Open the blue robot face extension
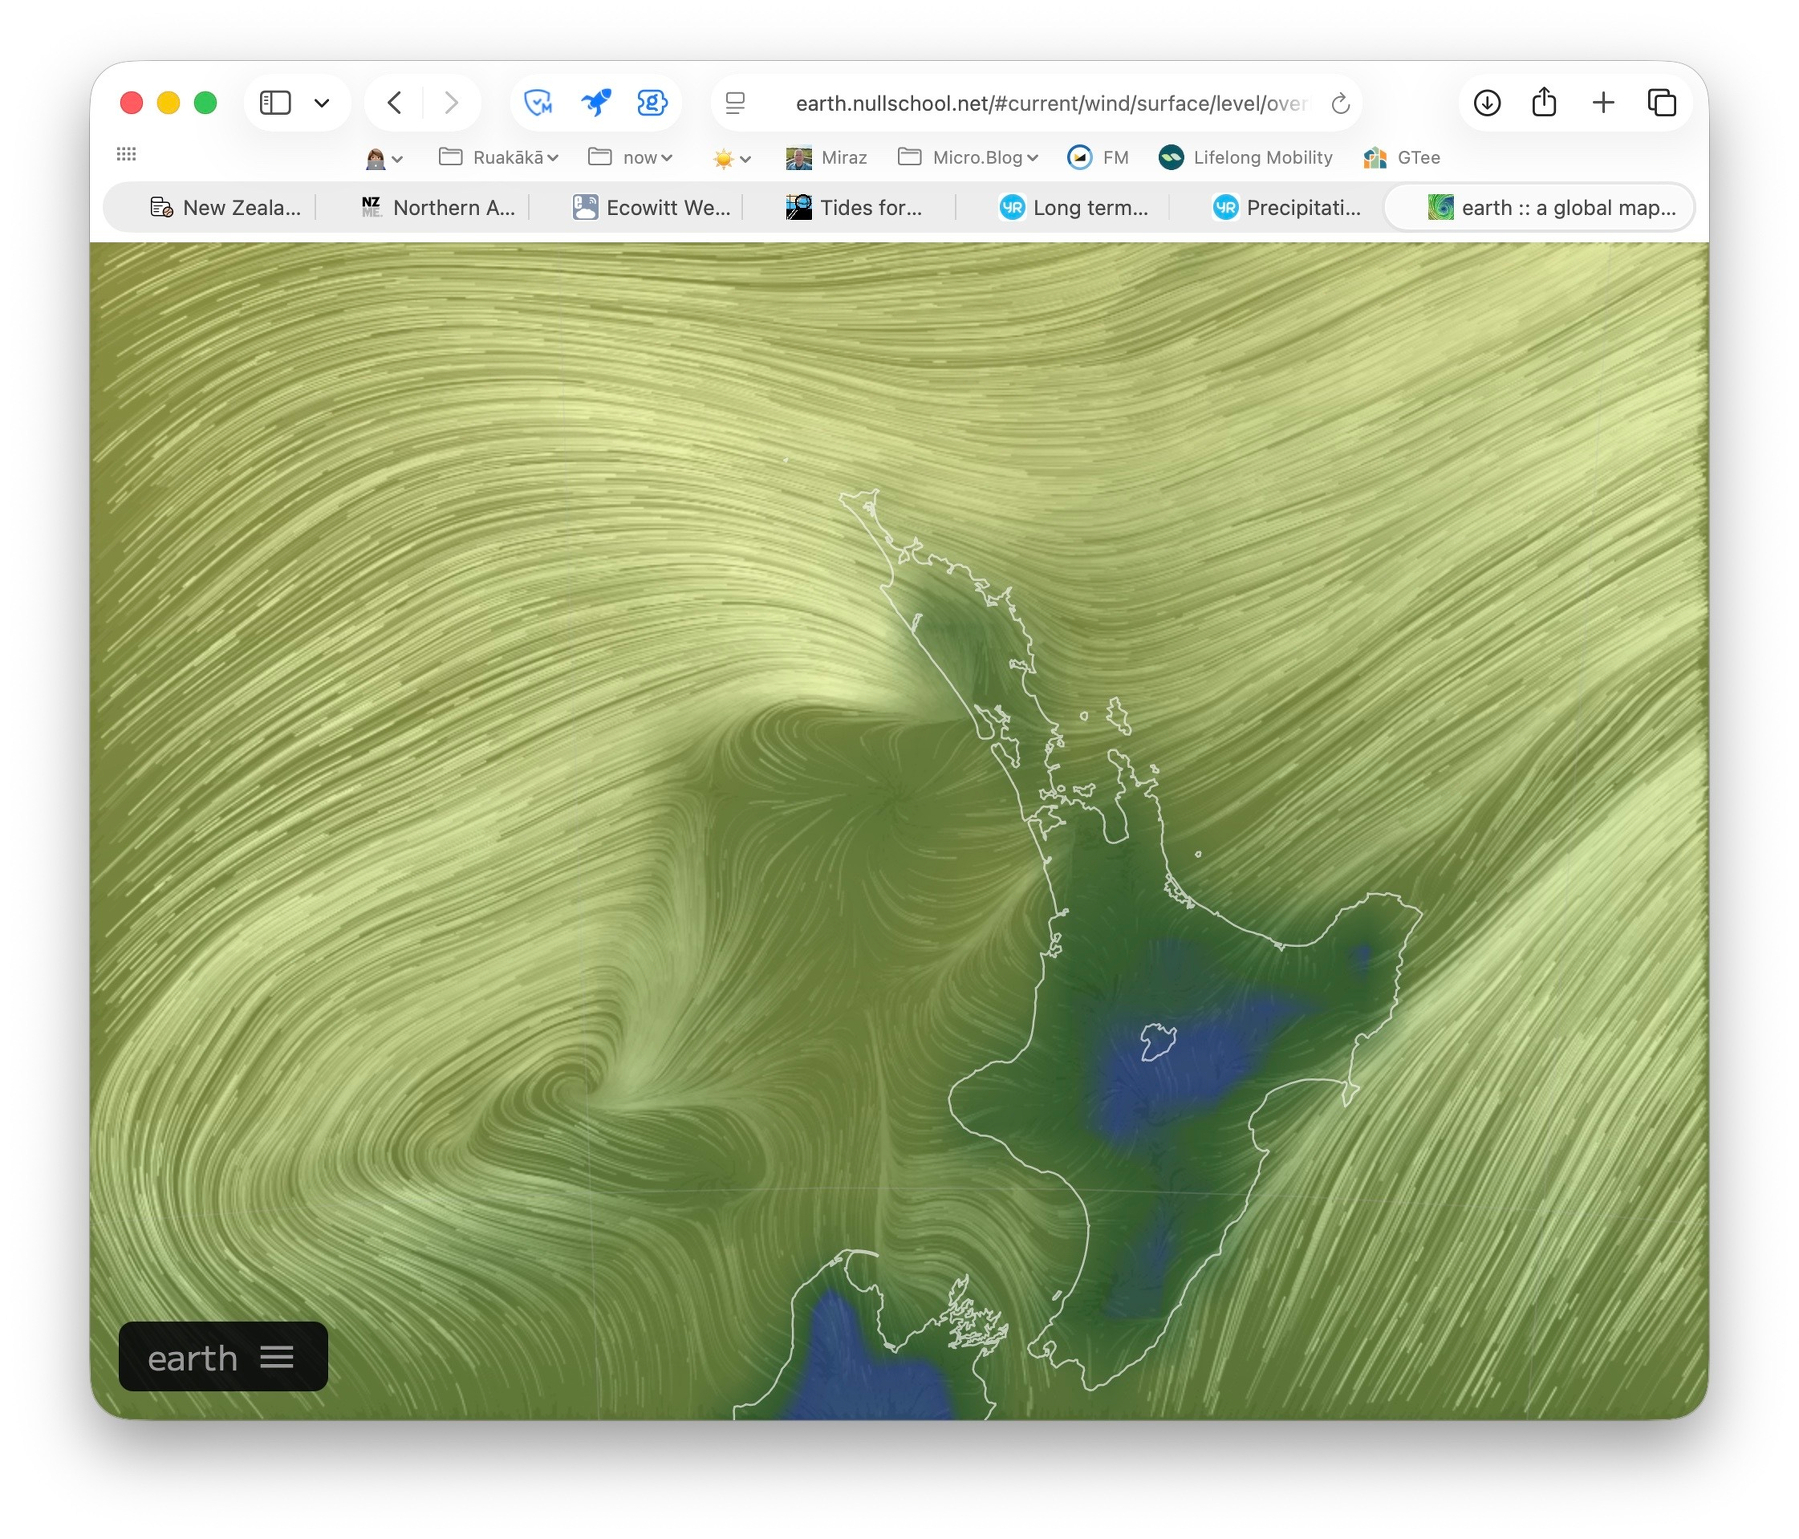Screen dimensions: 1799x1539 (652, 103)
